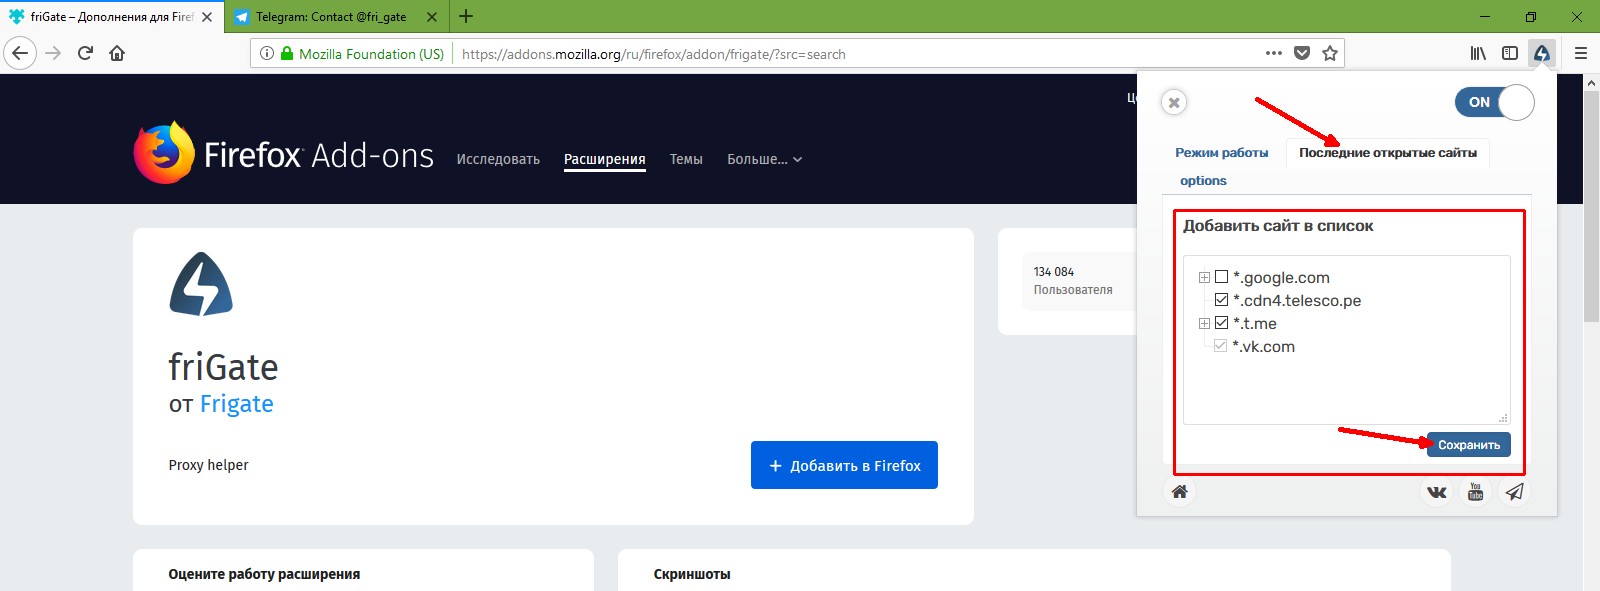The height and width of the screenshot is (591, 1600).
Task: Open the browser home page
Action: click(x=117, y=53)
